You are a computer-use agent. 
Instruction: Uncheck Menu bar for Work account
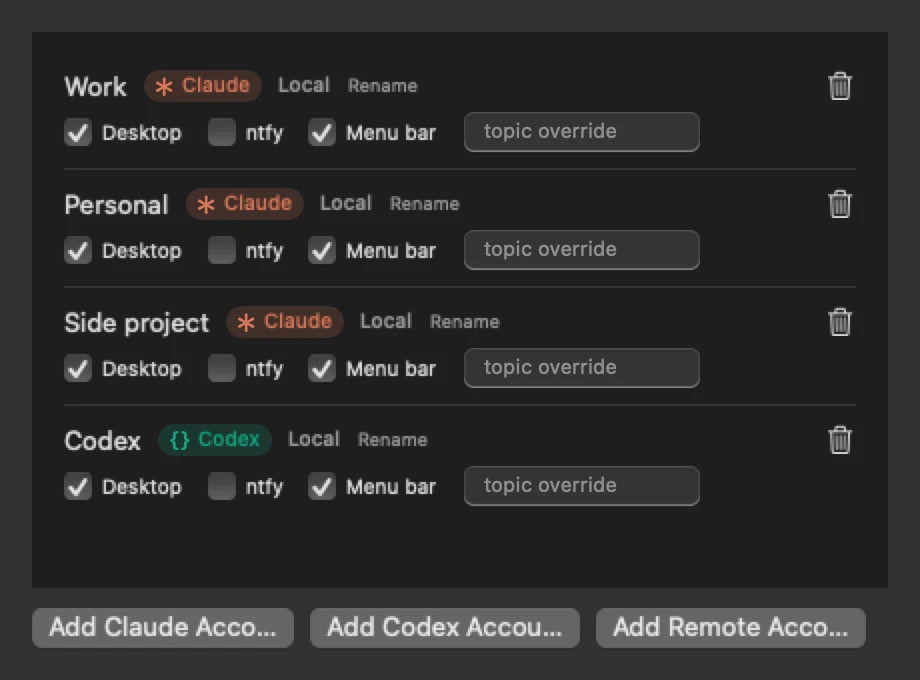(322, 133)
